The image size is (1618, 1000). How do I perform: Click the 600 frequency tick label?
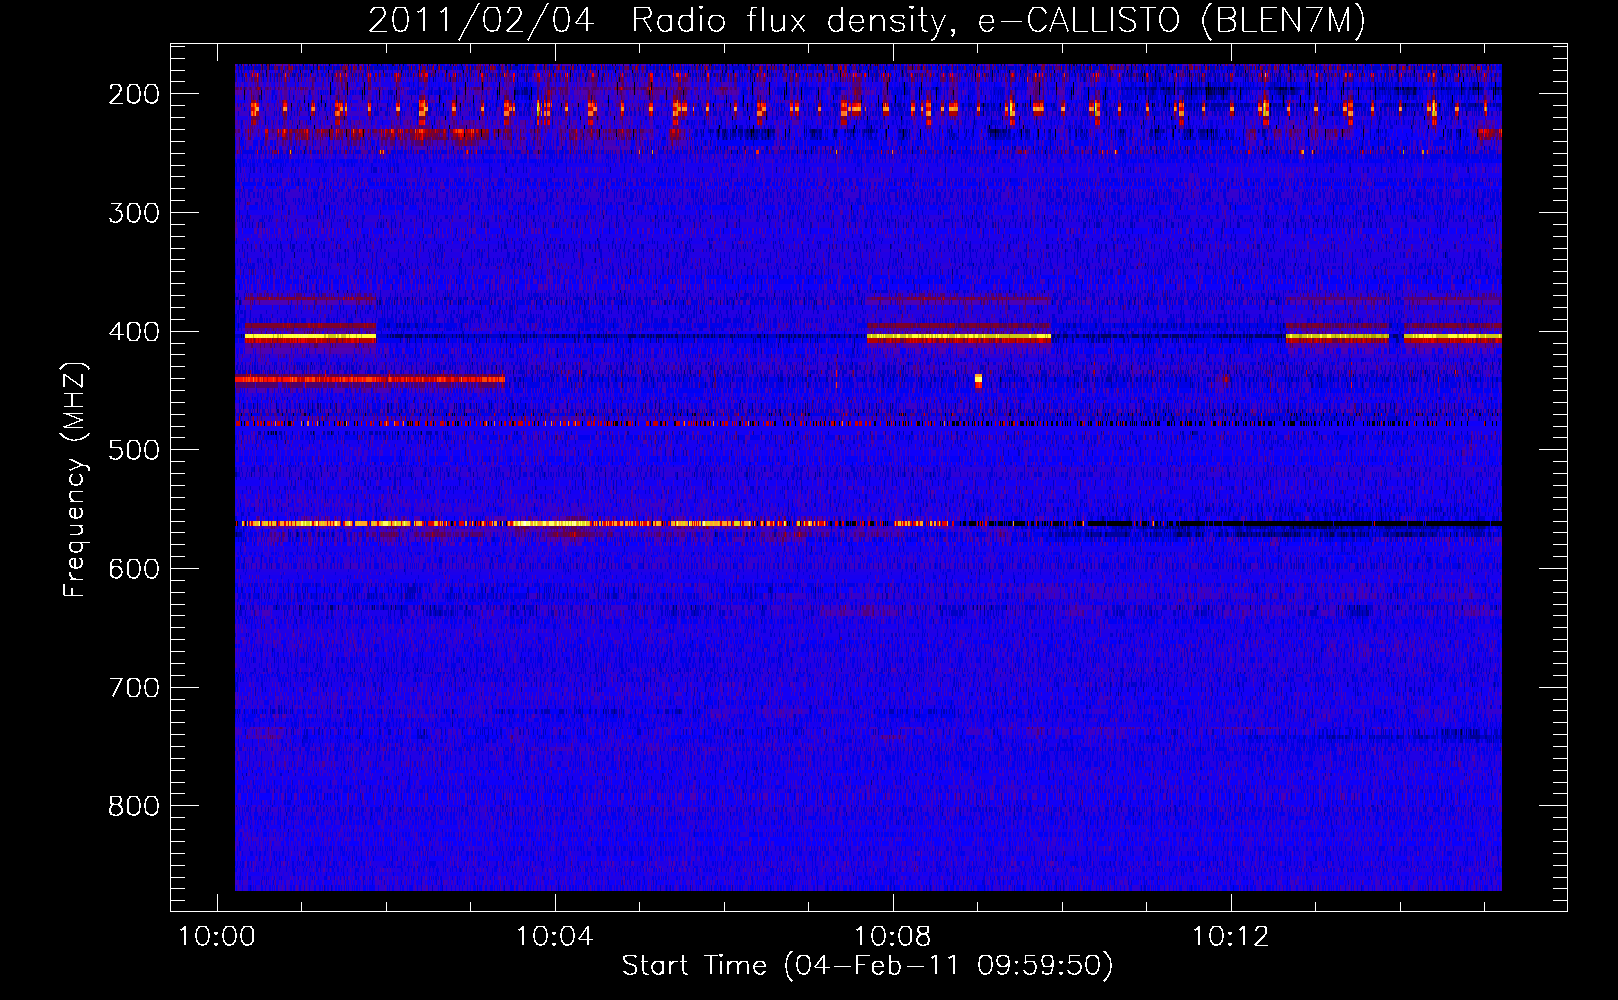(x=133, y=569)
